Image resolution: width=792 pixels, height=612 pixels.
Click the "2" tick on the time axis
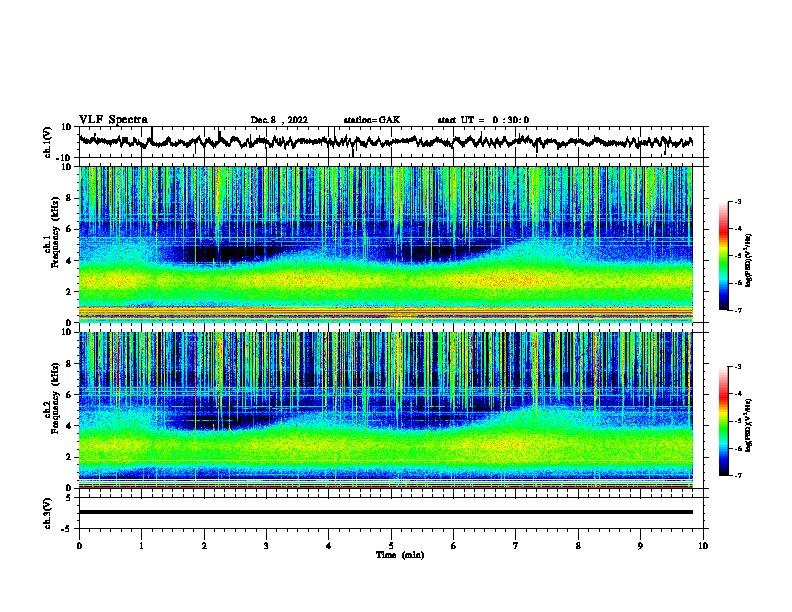[204, 546]
